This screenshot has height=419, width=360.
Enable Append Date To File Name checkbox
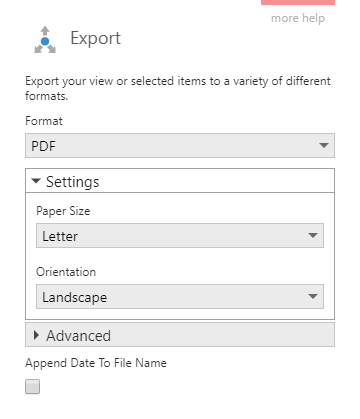33,387
